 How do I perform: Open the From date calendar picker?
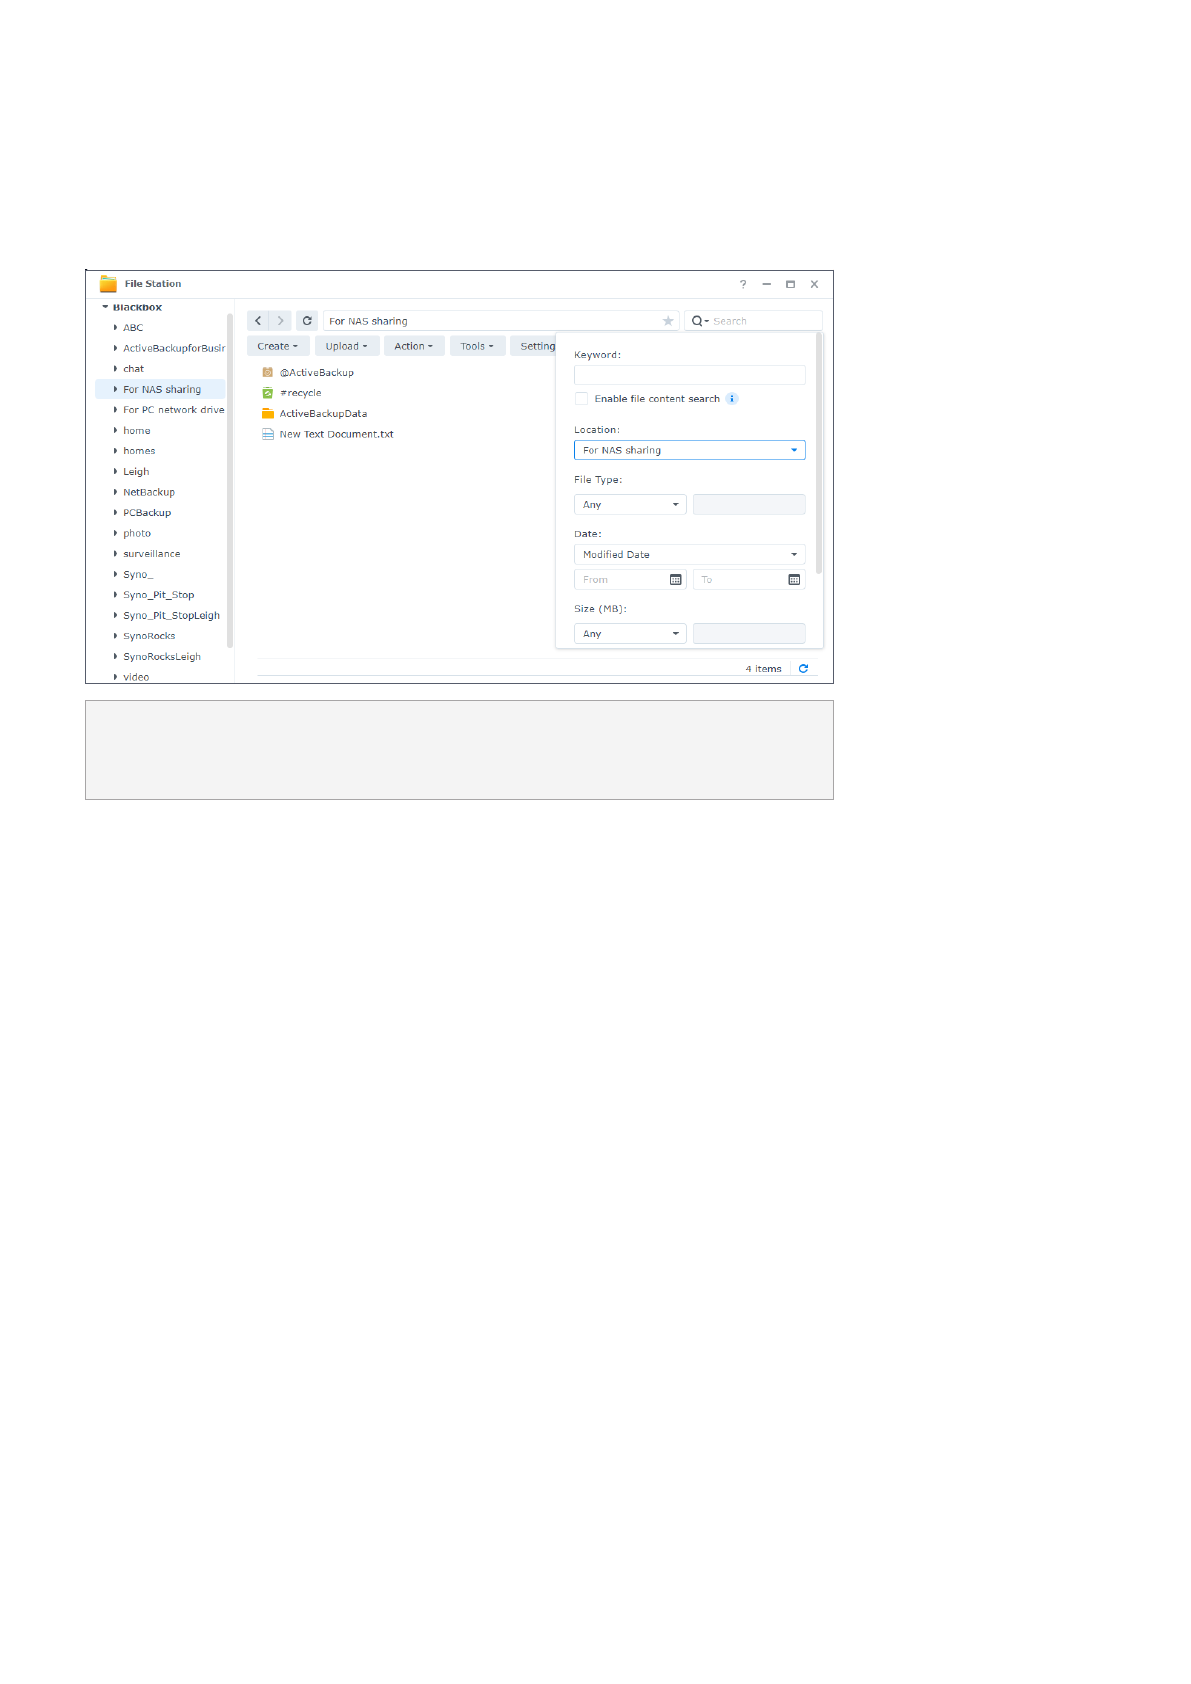coord(675,580)
